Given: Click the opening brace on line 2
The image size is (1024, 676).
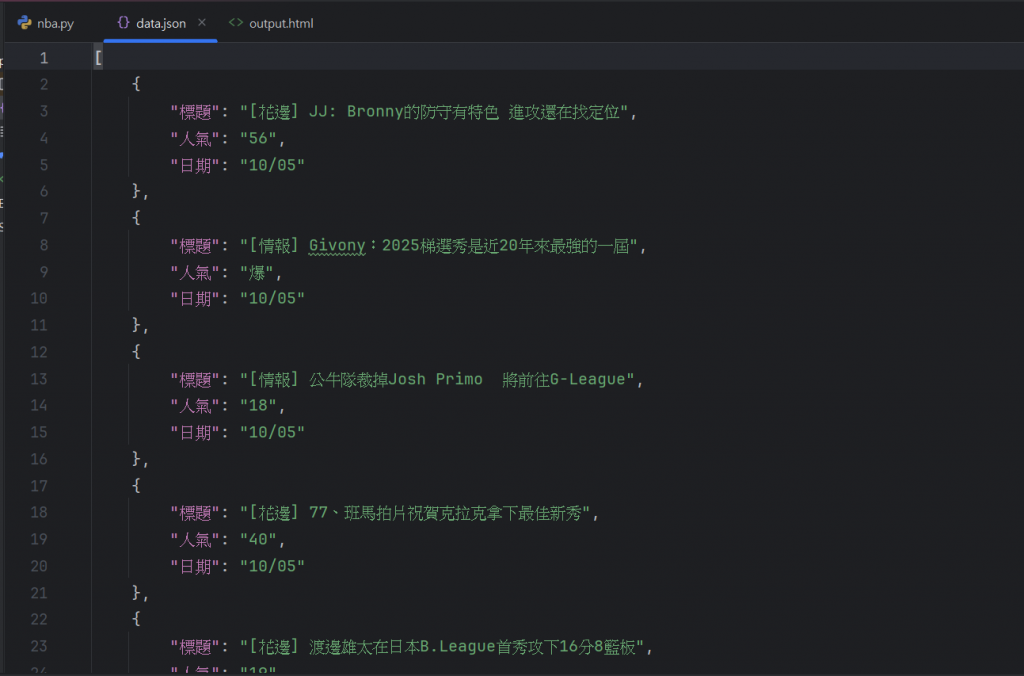Looking at the screenshot, I should click(136, 84).
